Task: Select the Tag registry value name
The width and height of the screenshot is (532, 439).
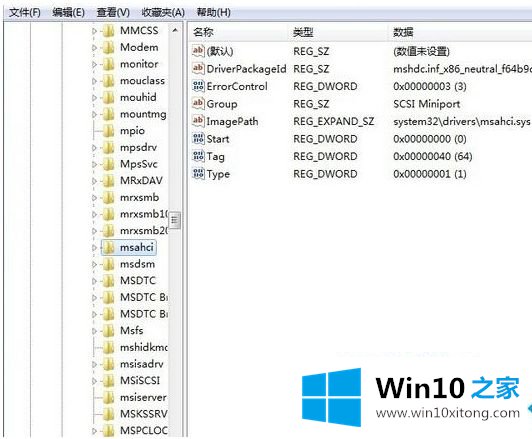Action: [215, 157]
